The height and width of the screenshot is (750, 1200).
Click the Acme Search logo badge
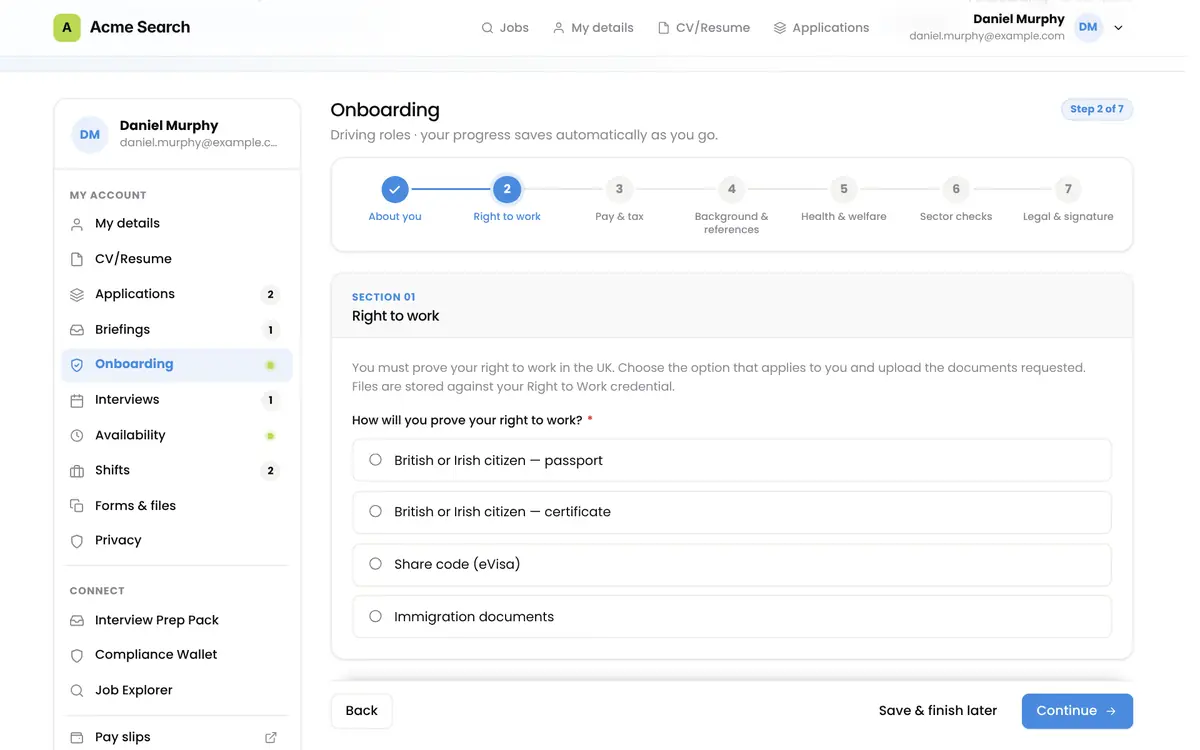pyautogui.click(x=67, y=27)
